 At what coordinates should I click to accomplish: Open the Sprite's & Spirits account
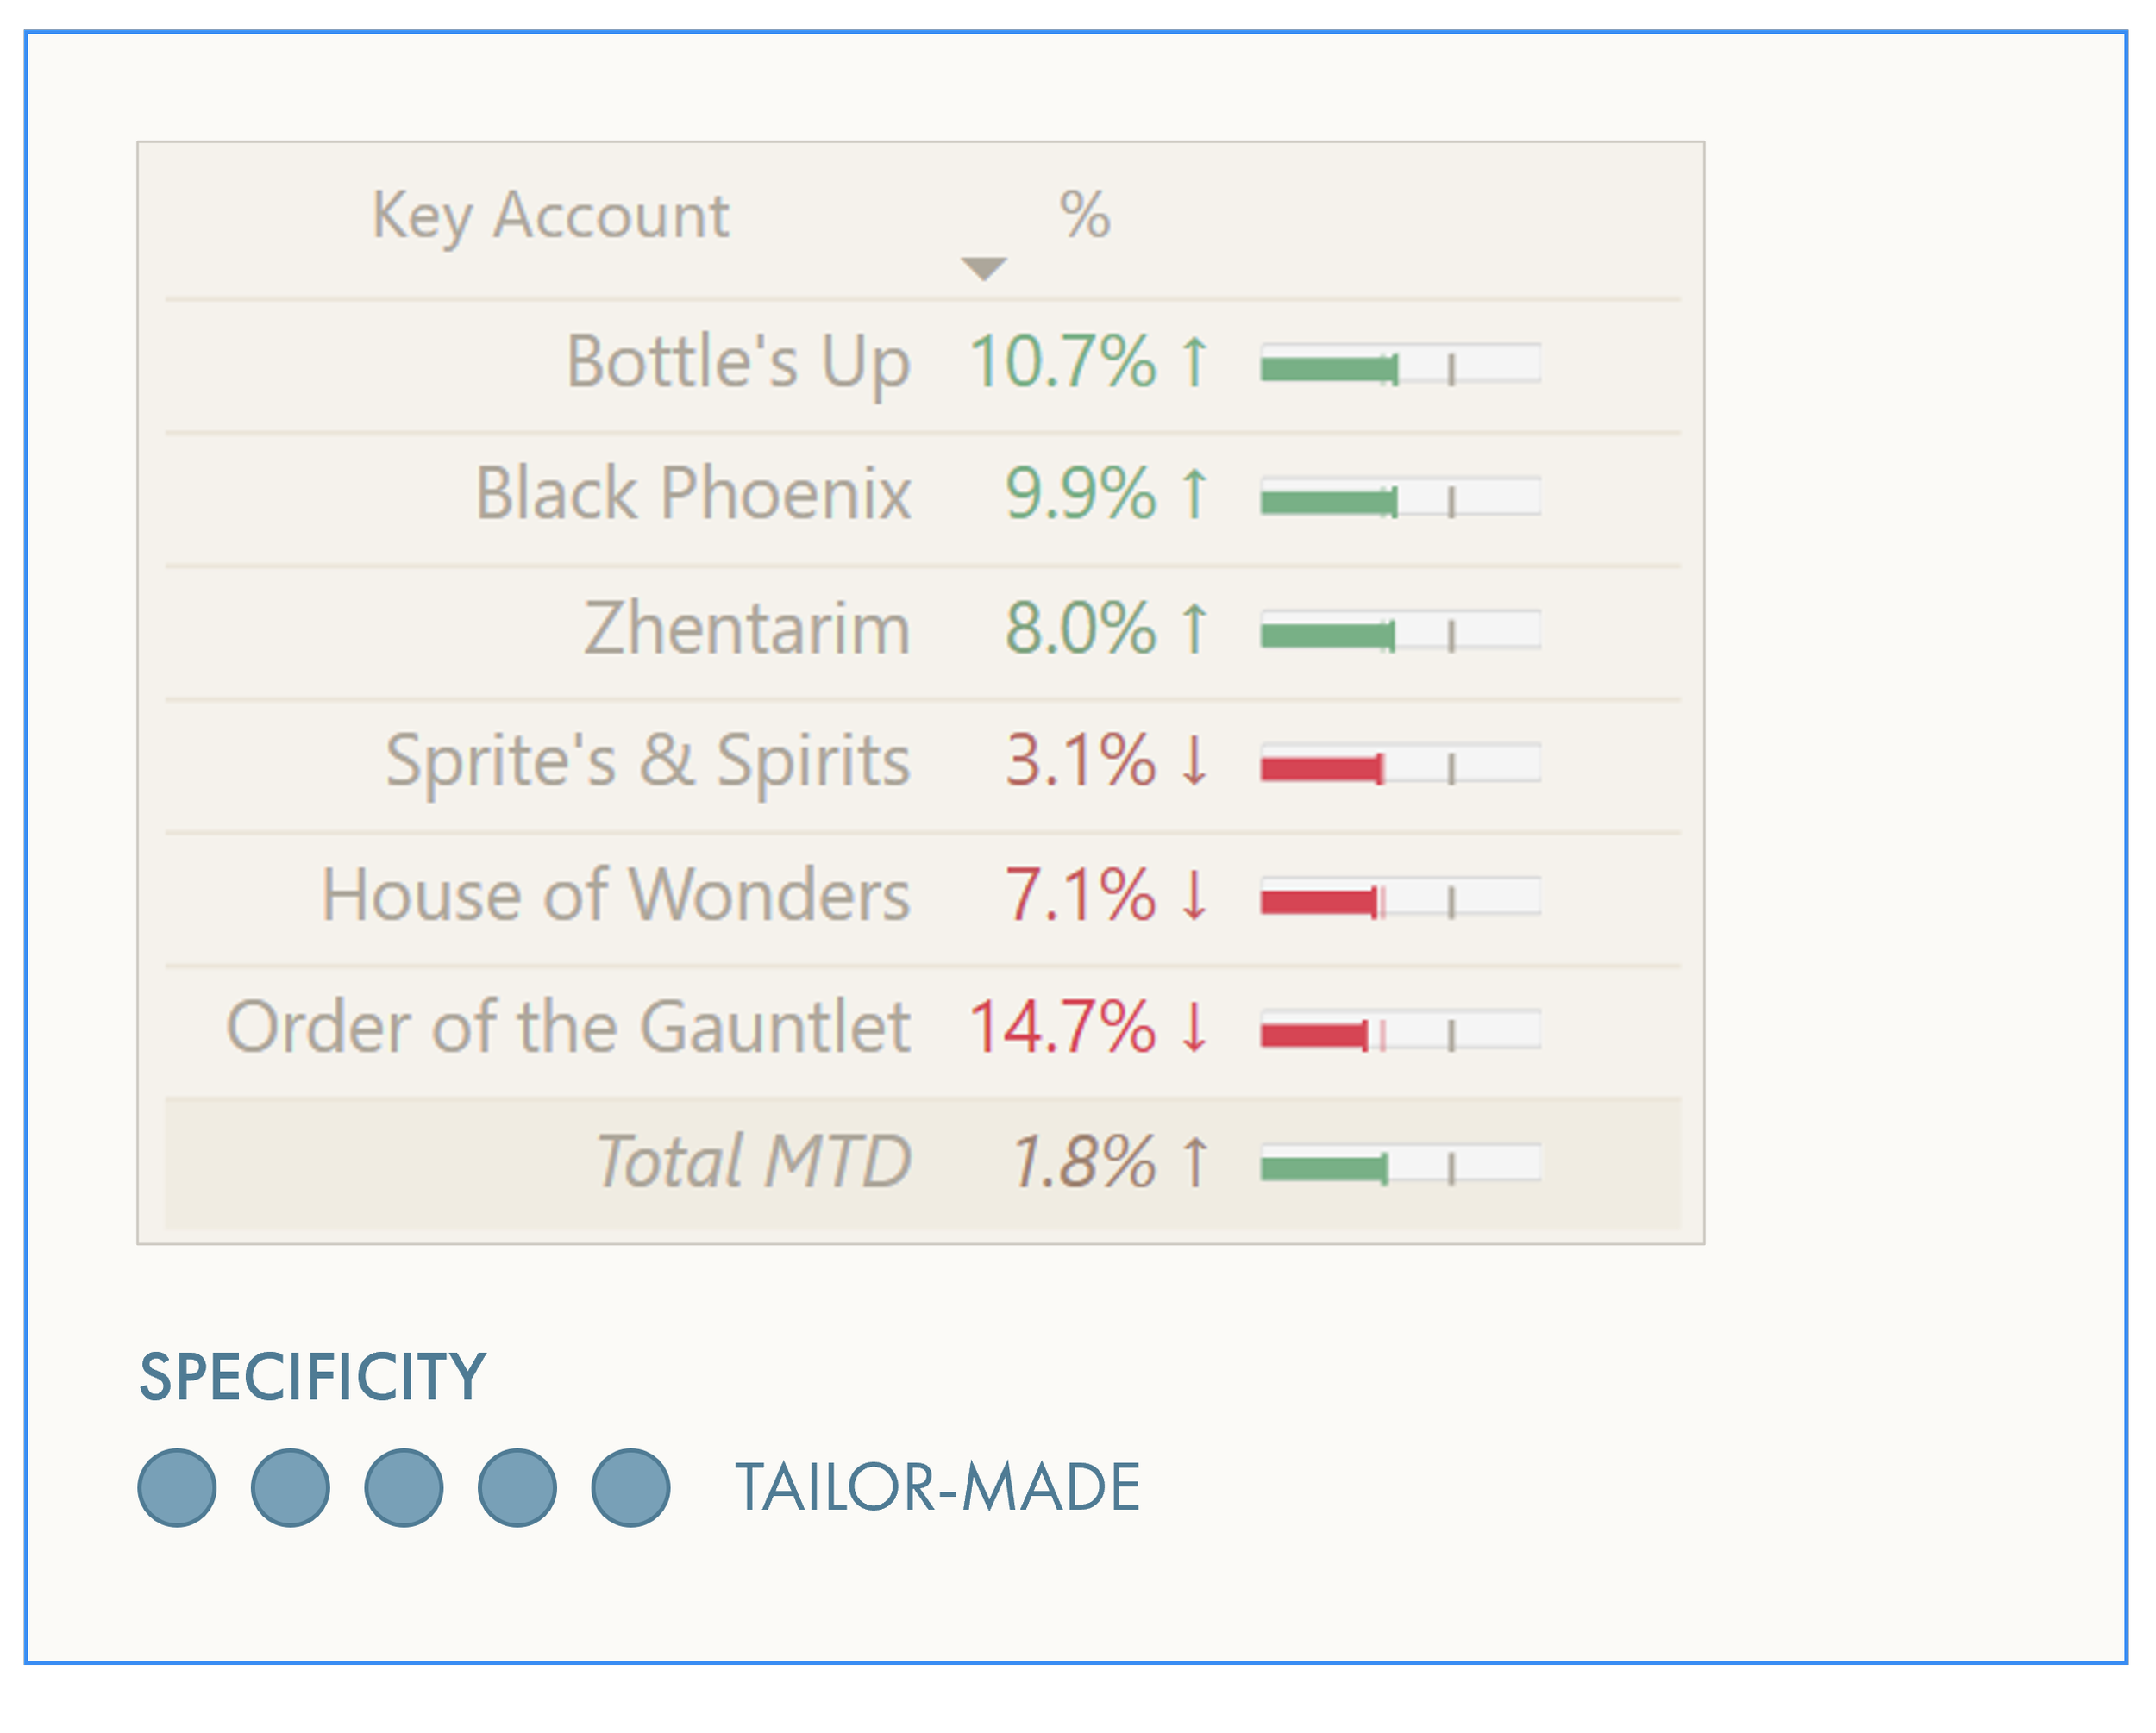648,762
